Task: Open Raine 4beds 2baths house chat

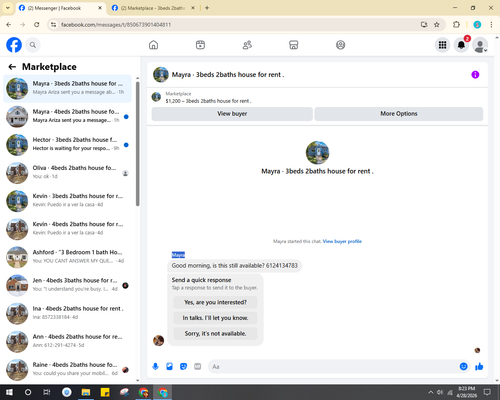Action: (x=68, y=370)
